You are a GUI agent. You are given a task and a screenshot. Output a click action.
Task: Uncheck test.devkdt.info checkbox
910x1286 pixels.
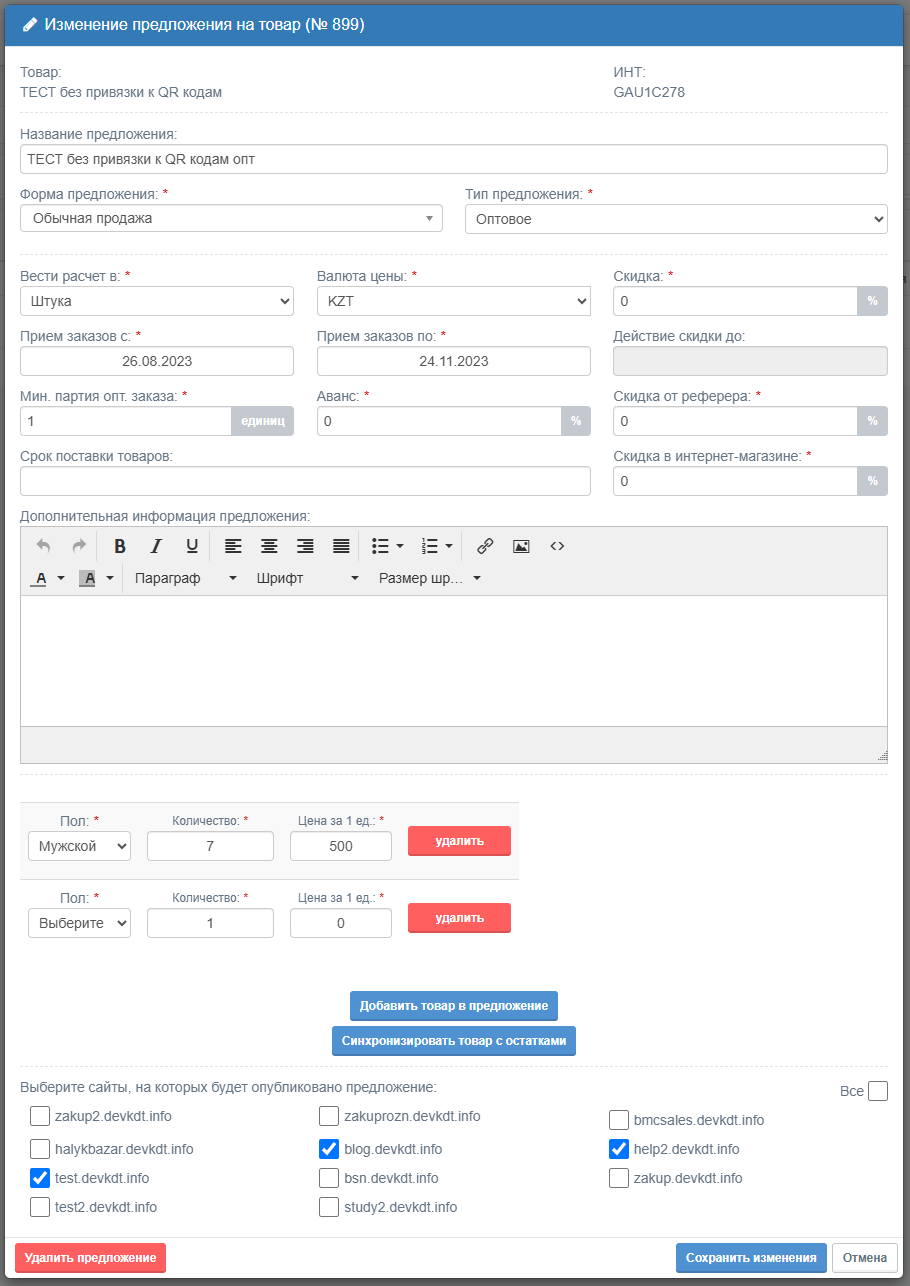(40, 1178)
